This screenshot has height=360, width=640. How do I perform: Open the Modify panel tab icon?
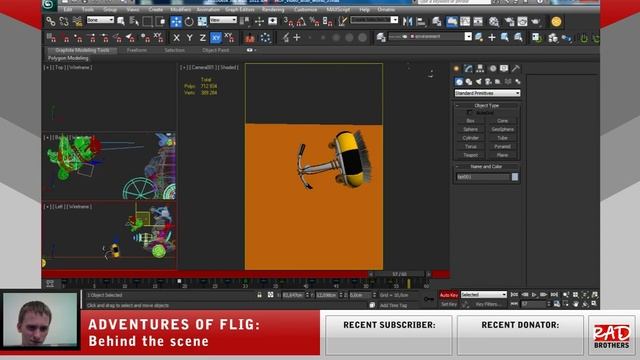pyautogui.click(x=468, y=69)
